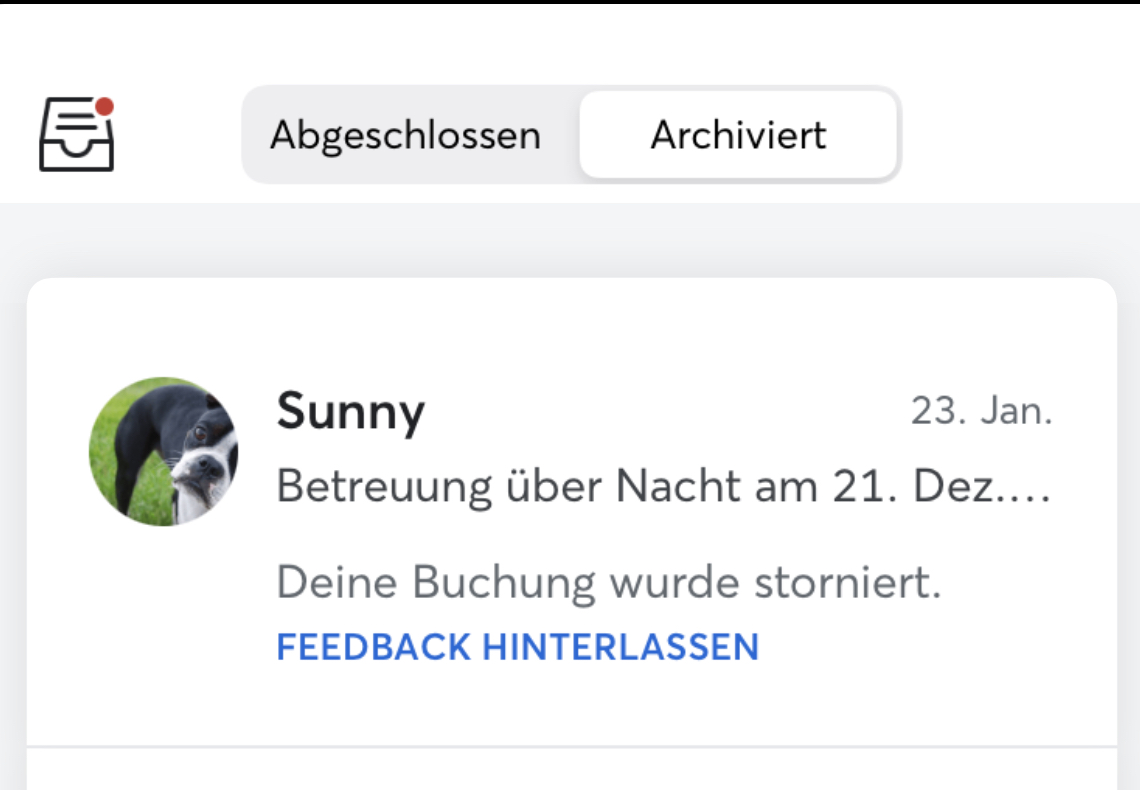Select the Archiviert tab
The width and height of the screenshot is (1140, 790).
738,135
